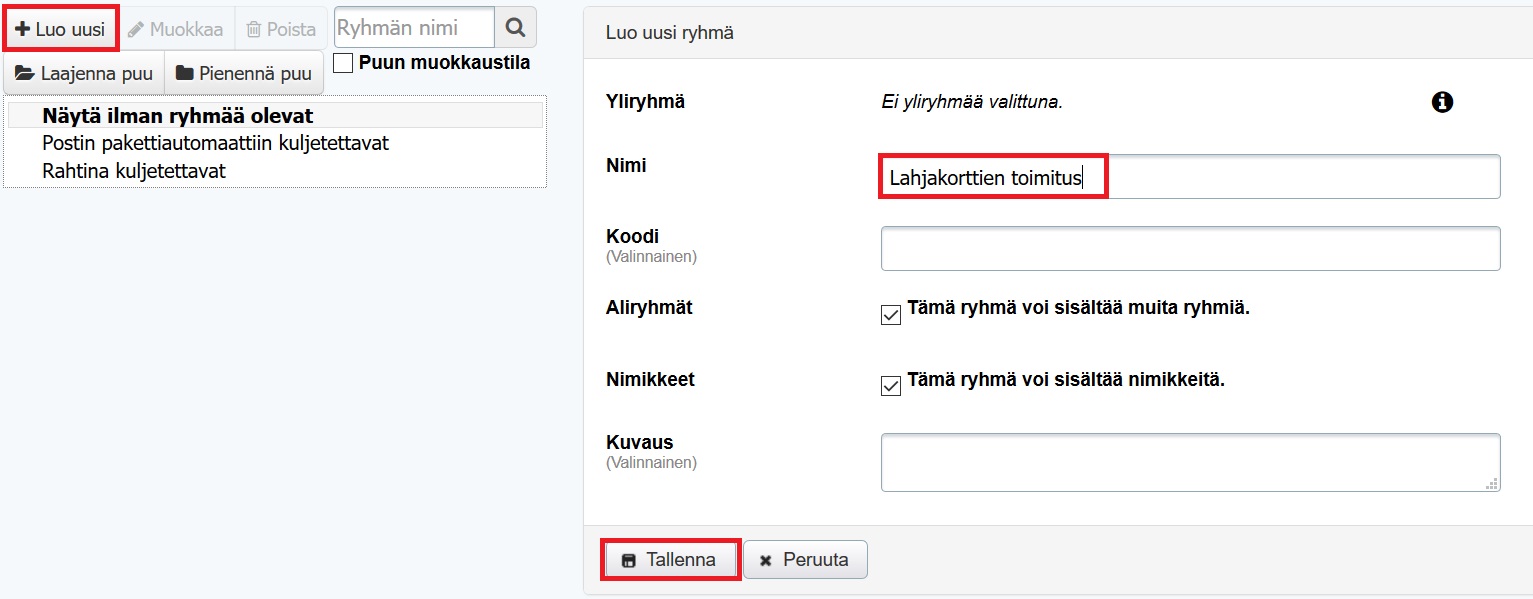Save the group with Tallenna
This screenshot has width=1533, height=599.
(670, 560)
